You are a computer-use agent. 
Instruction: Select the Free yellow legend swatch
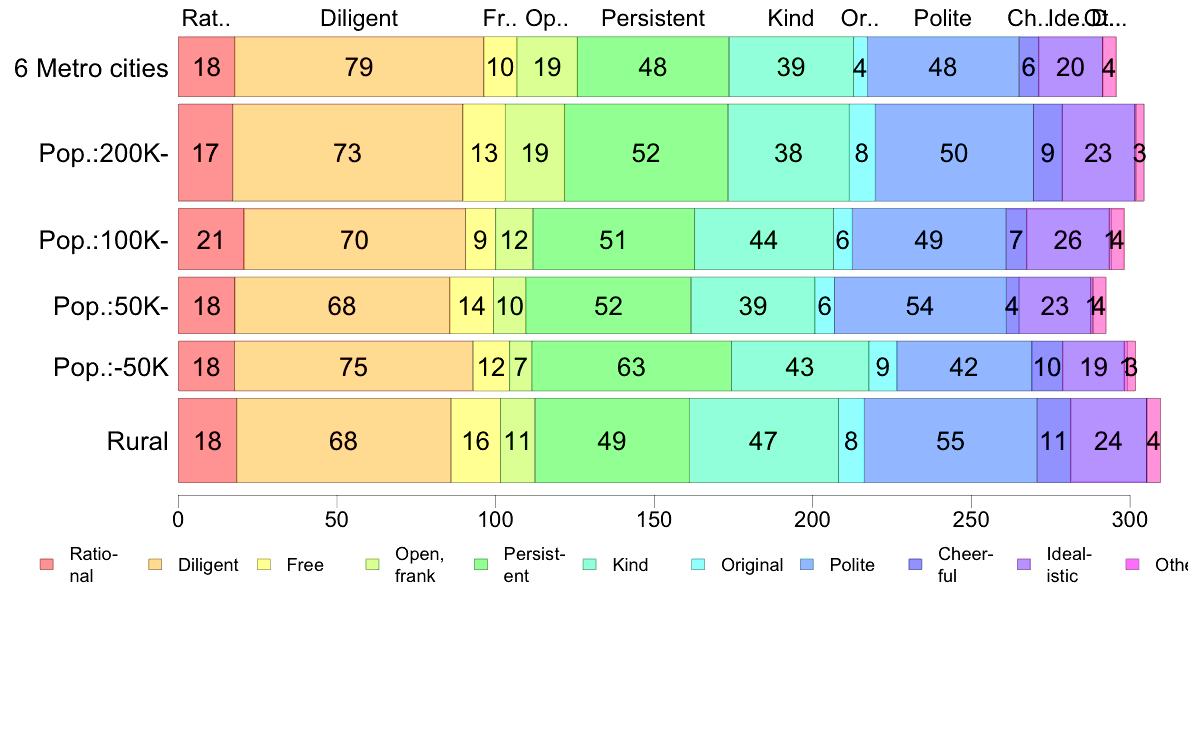(264, 564)
